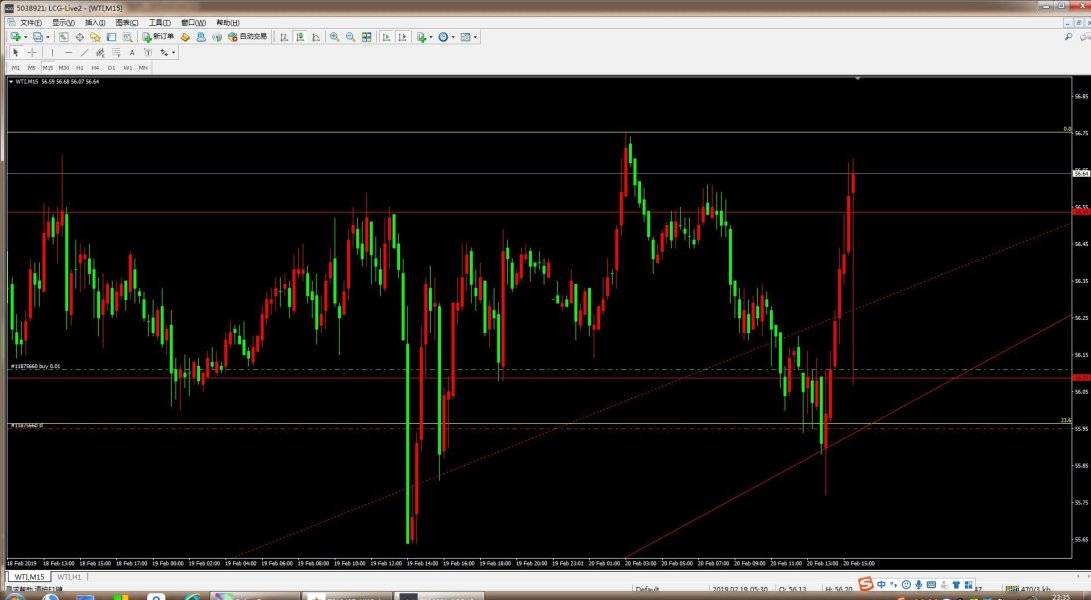Expand the new chart dropdown arrow
Screen dimensions: 1091x600
[24, 37]
